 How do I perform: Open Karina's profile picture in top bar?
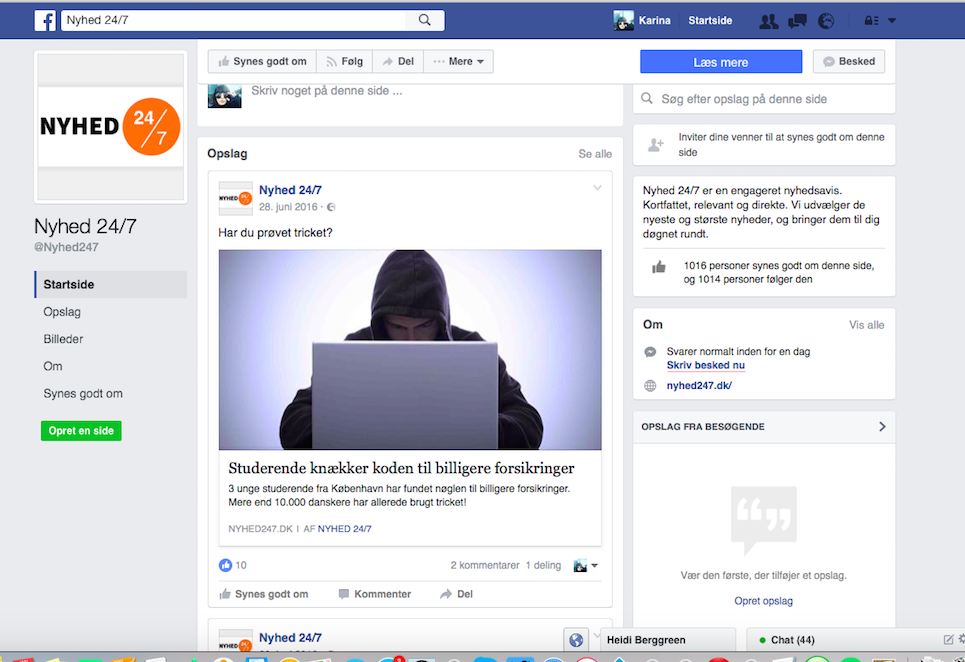(623, 20)
